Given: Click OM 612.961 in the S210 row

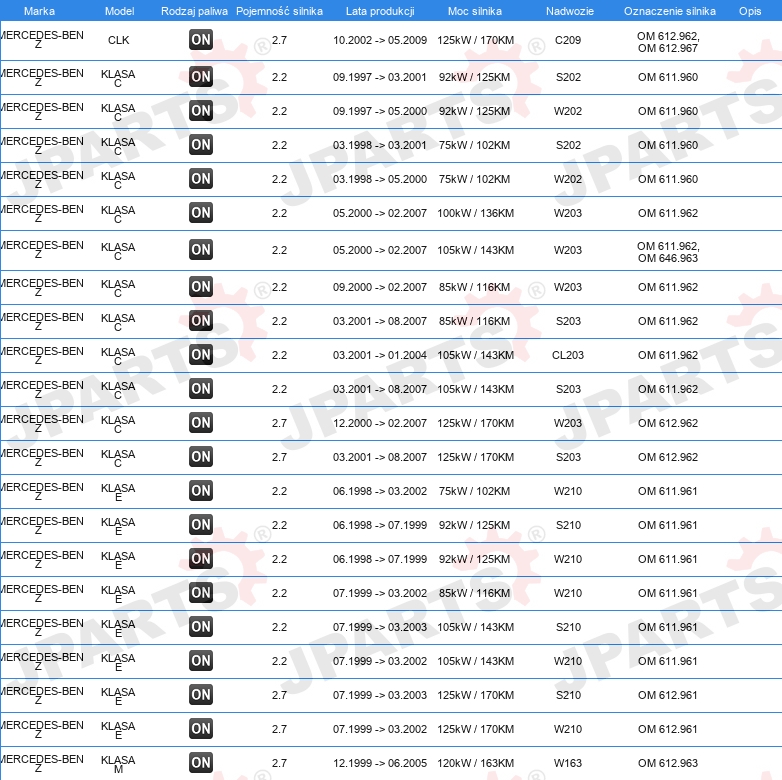Looking at the screenshot, I should point(668,695).
